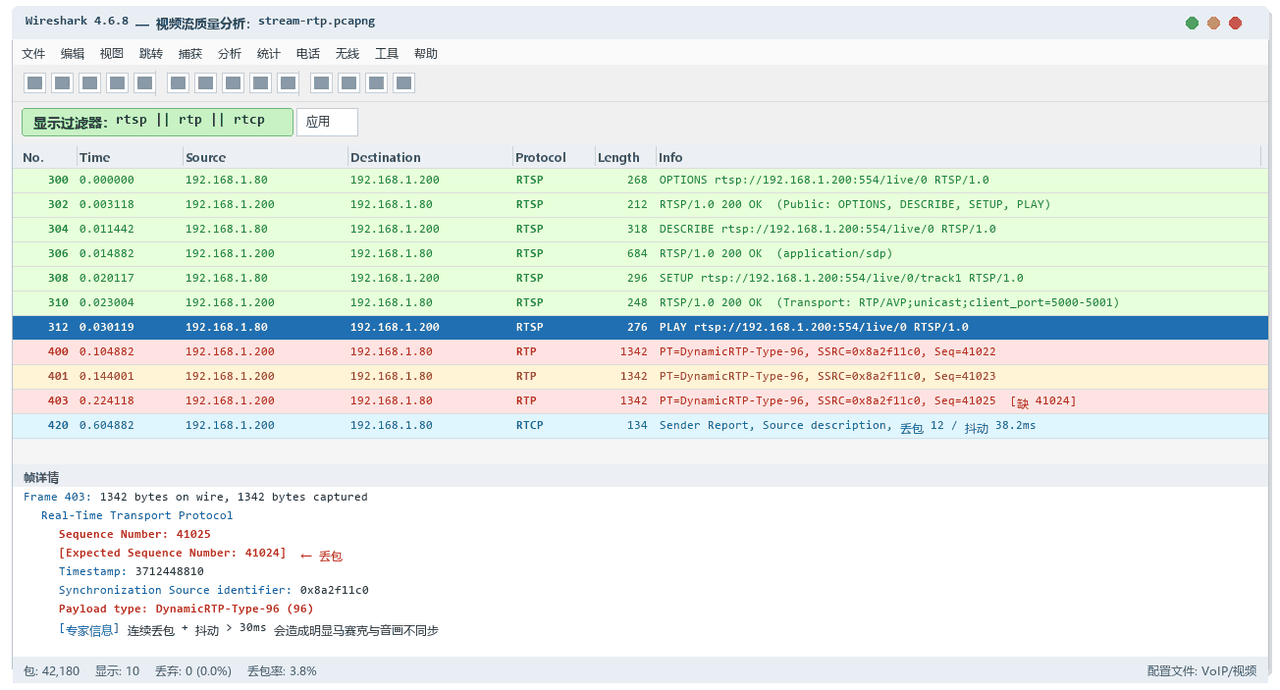
Task: Expand the Frame 403 detail line
Action: (196, 497)
